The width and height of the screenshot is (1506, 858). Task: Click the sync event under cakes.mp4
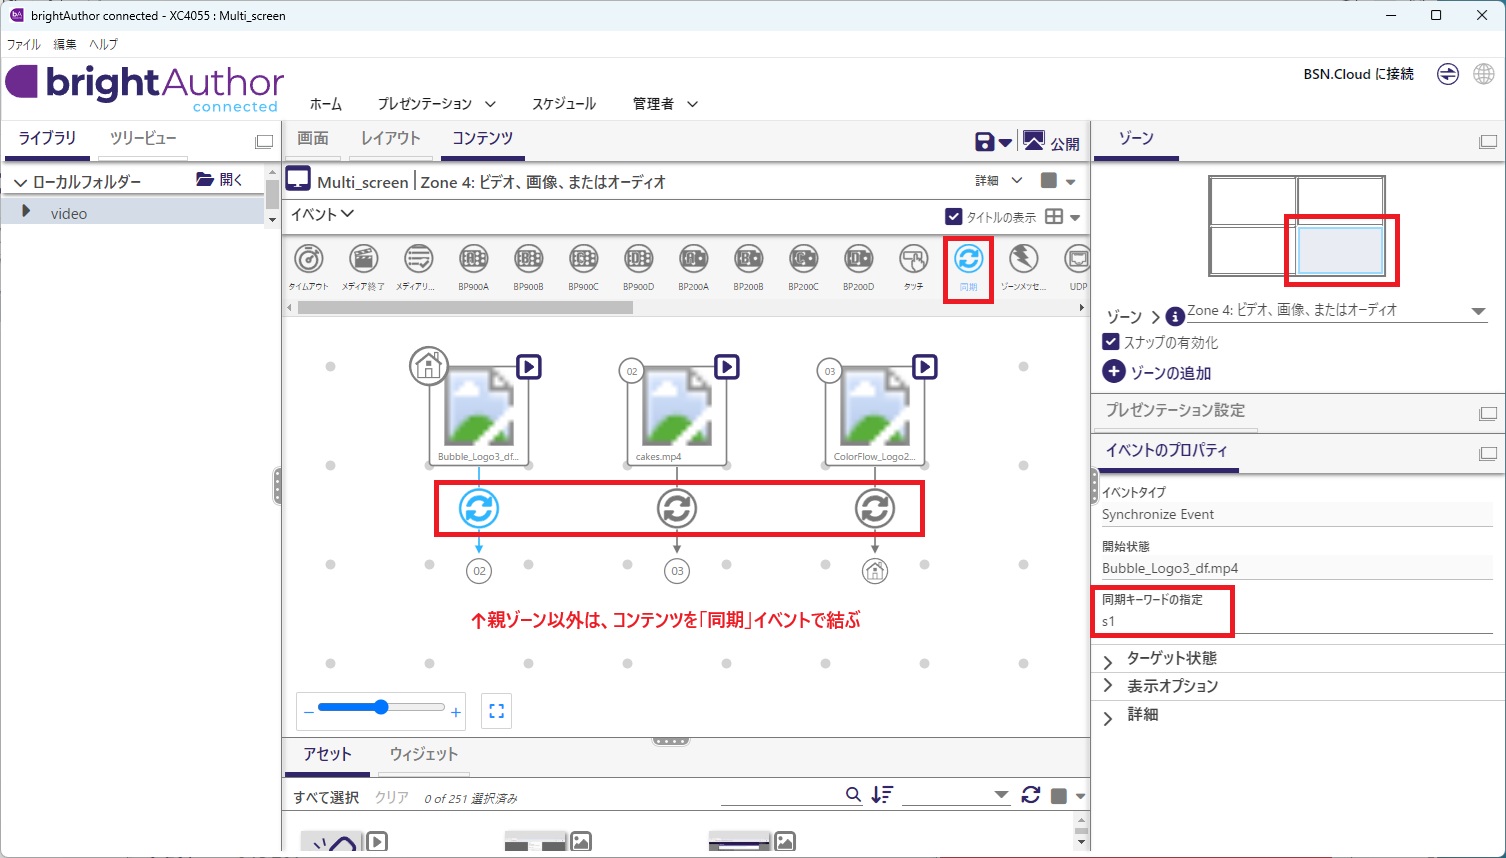click(x=677, y=508)
